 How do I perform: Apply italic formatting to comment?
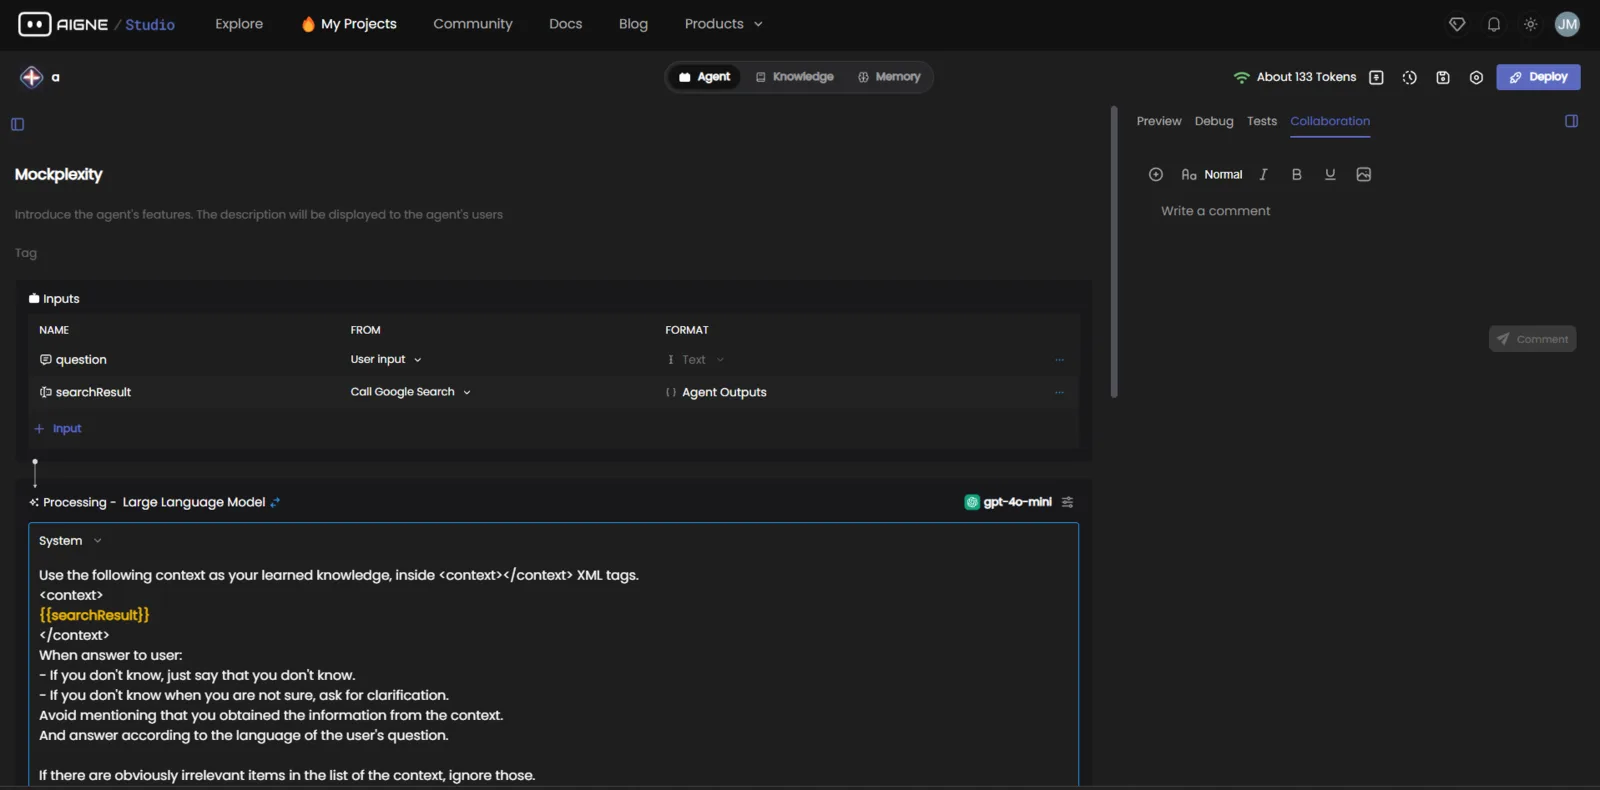(1263, 174)
